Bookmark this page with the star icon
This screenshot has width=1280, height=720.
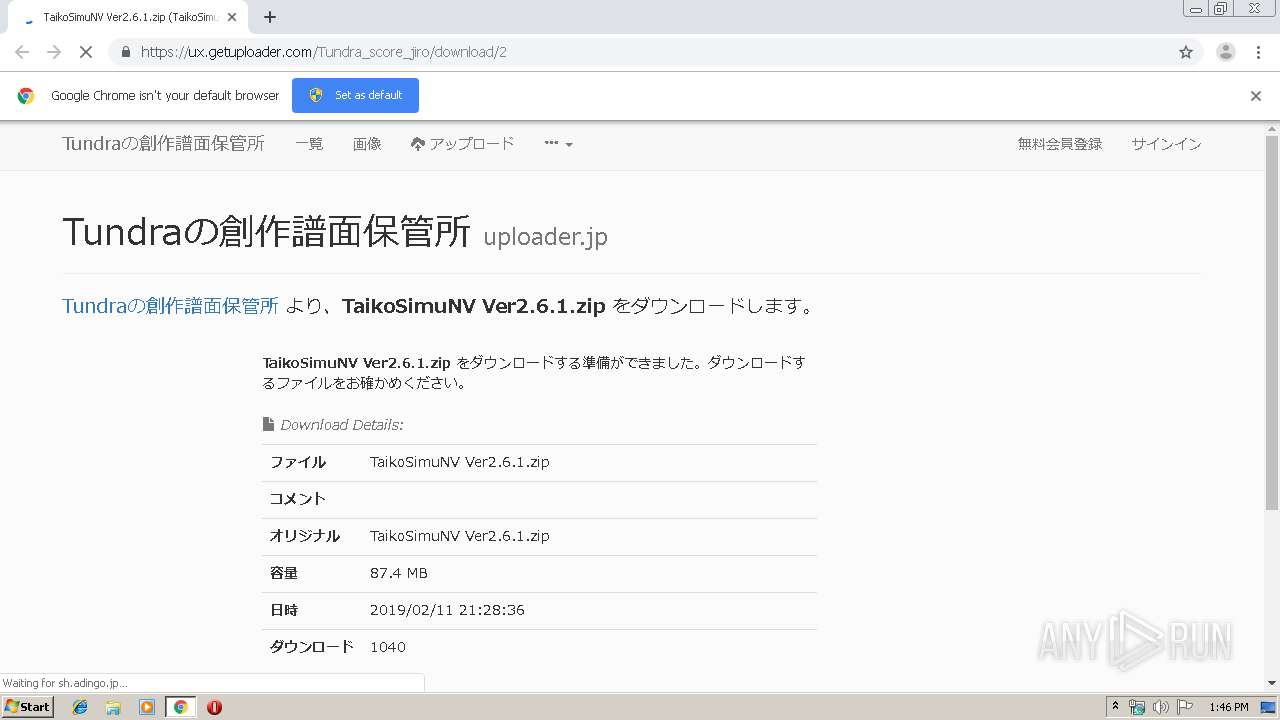tap(1186, 52)
